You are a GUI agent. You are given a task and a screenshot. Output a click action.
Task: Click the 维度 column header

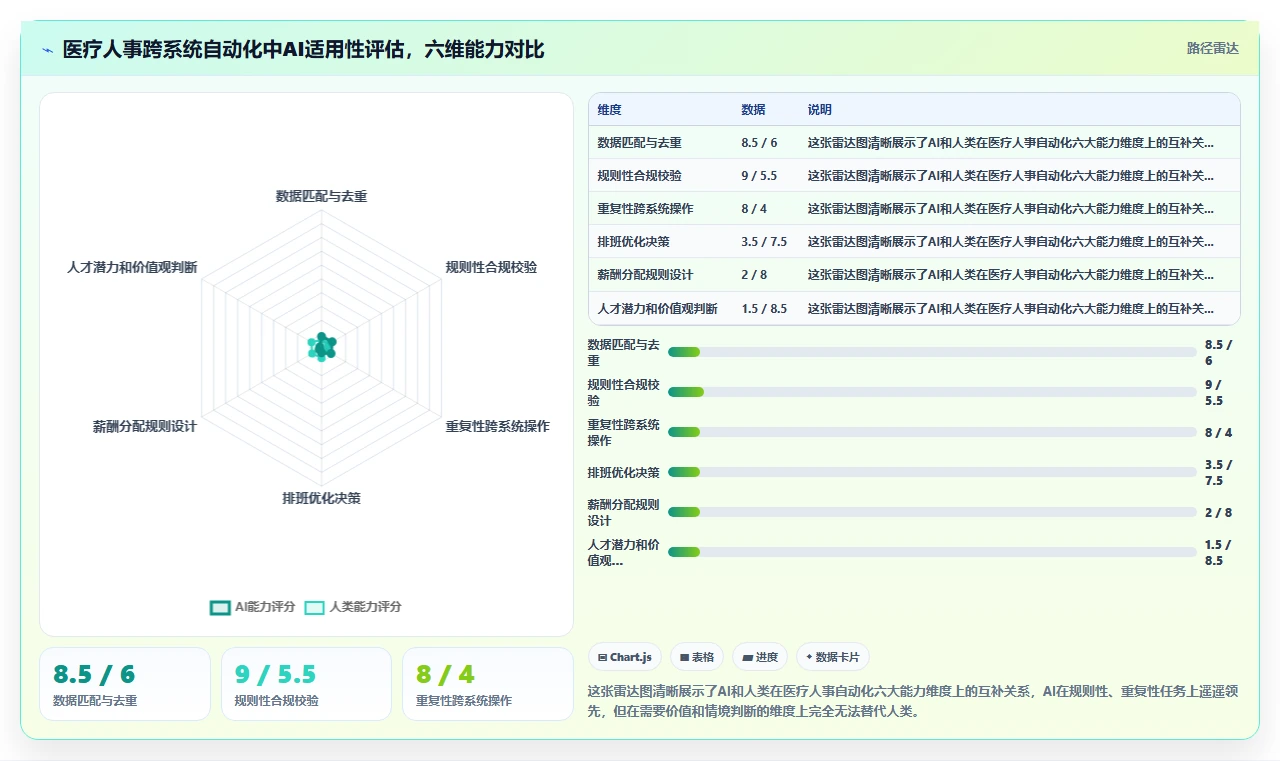pos(610,110)
